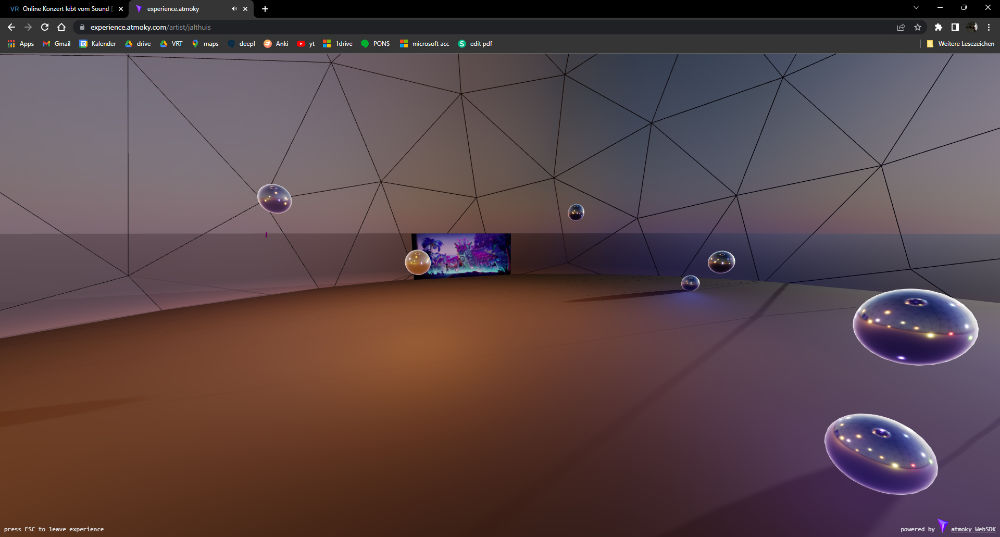View site security info via lock icon
Screen dimensions: 1000x537
tap(82, 27)
